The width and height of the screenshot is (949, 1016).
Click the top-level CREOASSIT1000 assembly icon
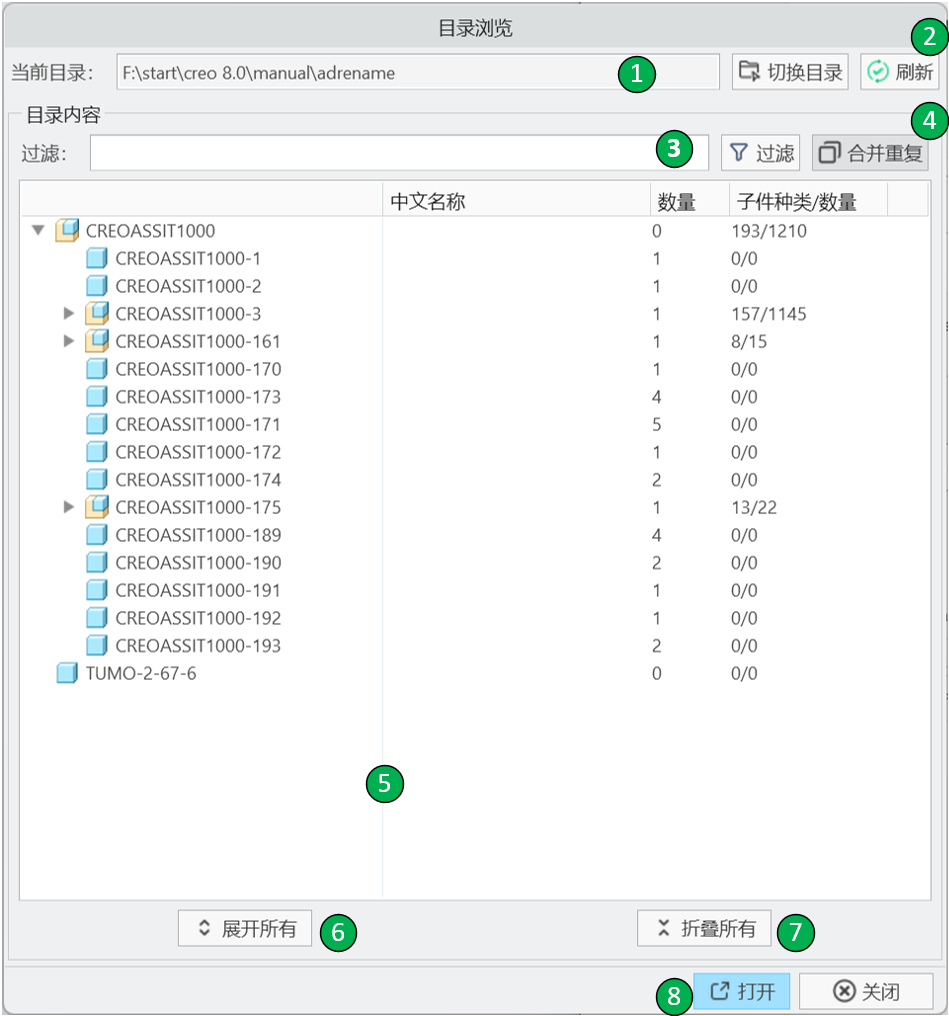[x=67, y=231]
